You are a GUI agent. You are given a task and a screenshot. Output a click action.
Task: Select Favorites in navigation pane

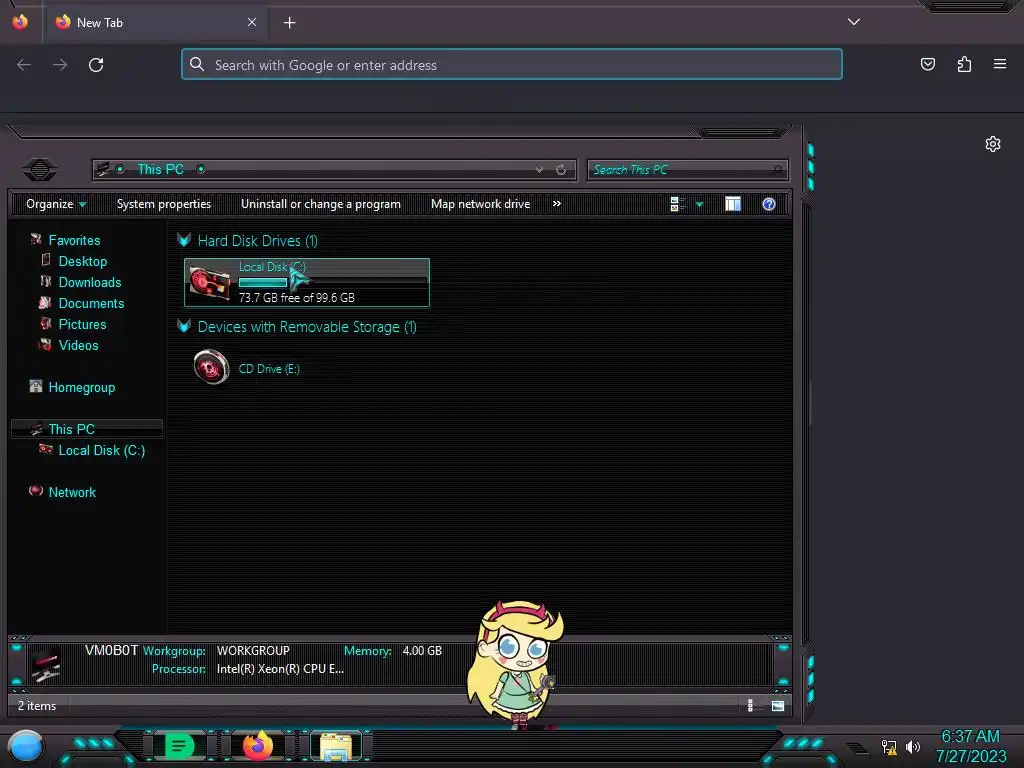pos(74,240)
